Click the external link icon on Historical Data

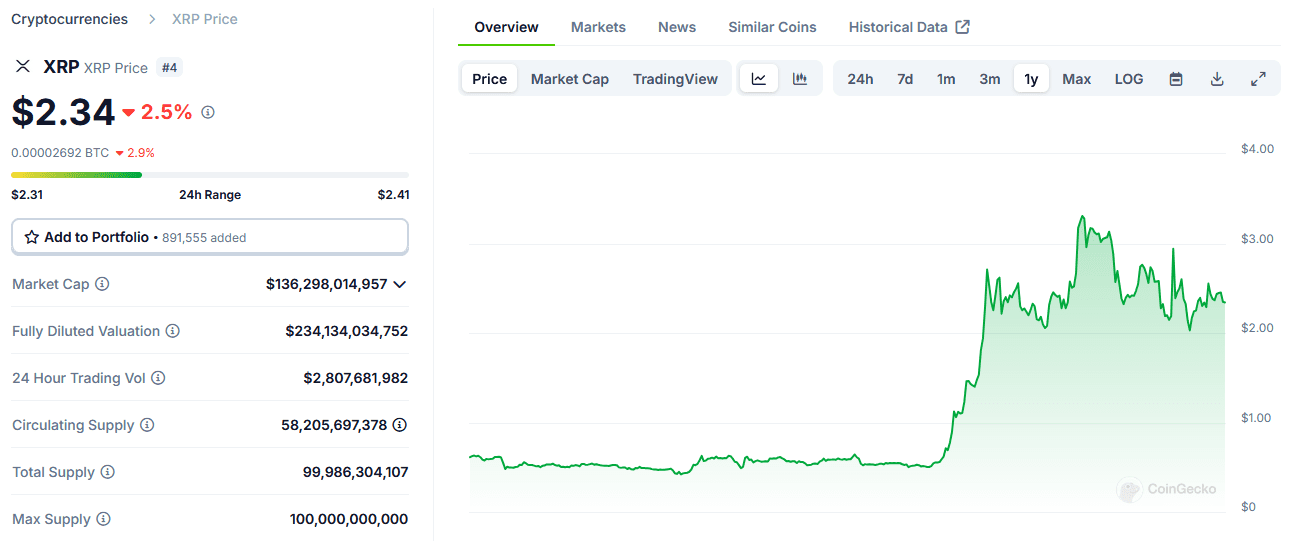click(x=962, y=27)
